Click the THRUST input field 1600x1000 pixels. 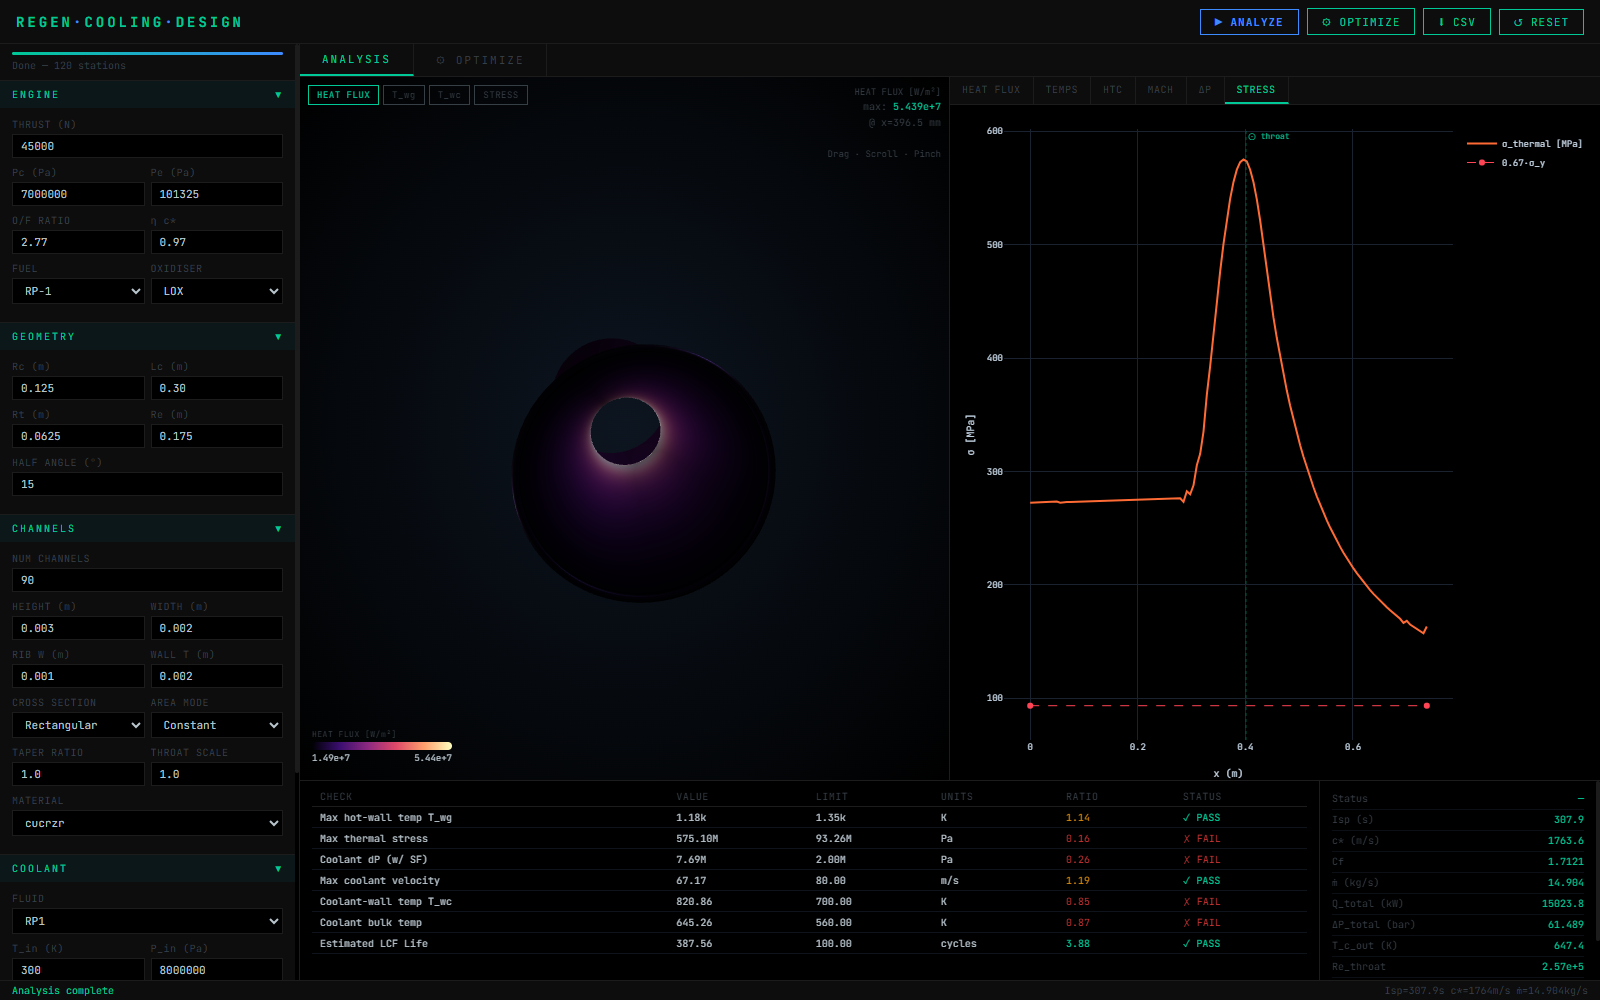147,146
